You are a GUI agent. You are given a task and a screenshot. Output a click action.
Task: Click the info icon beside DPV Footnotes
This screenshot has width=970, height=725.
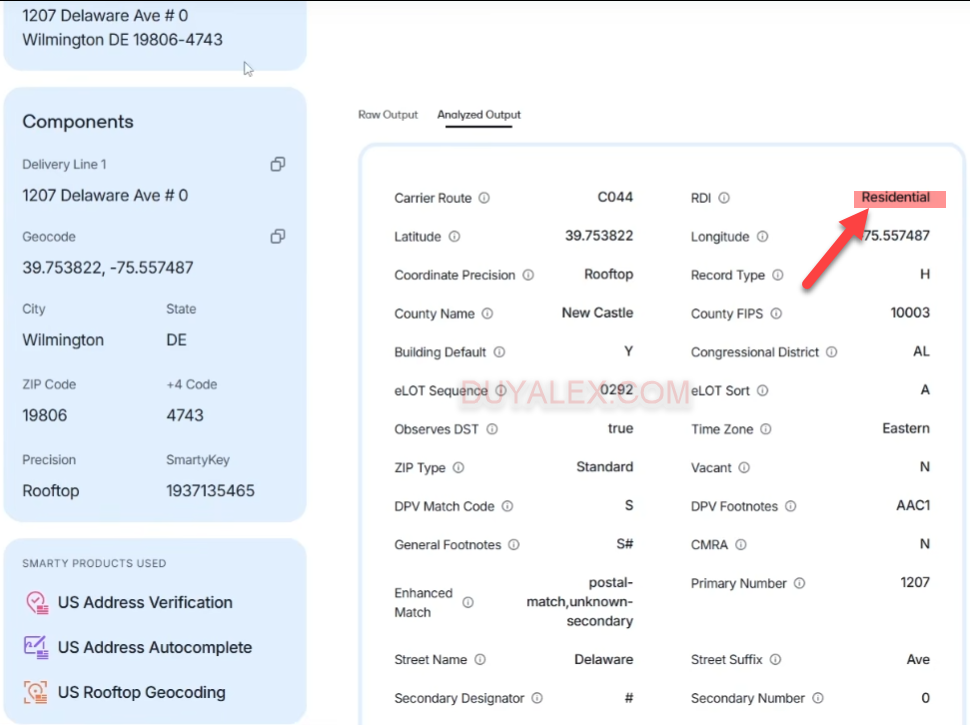click(790, 507)
